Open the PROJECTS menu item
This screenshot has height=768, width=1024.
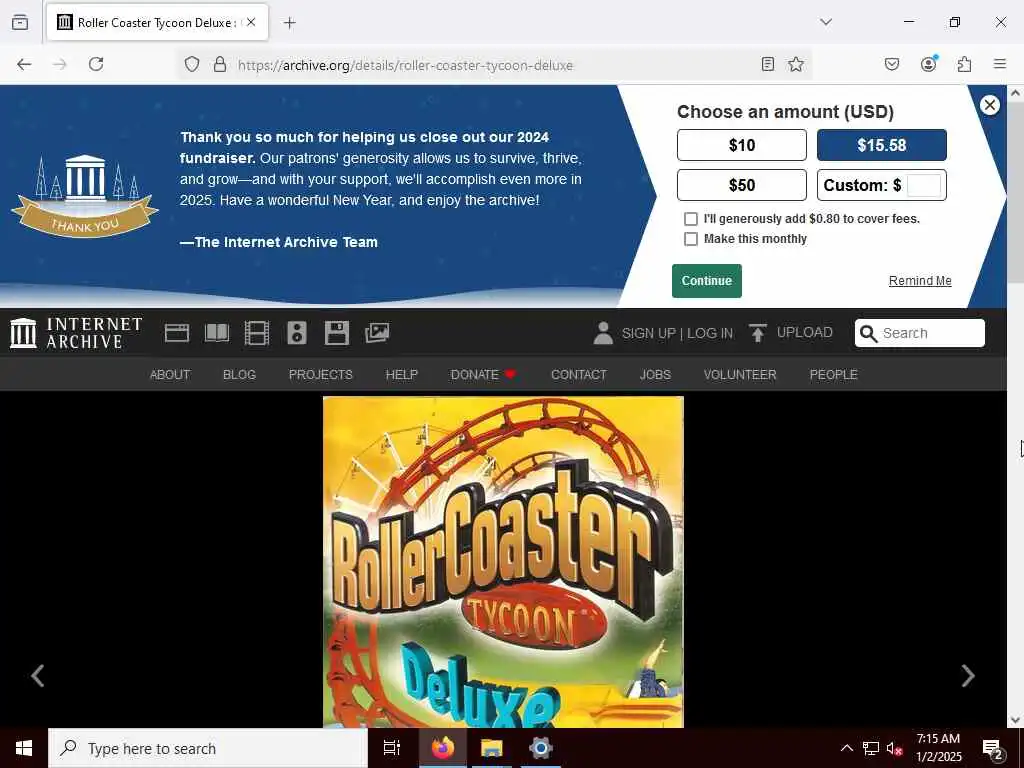point(321,375)
